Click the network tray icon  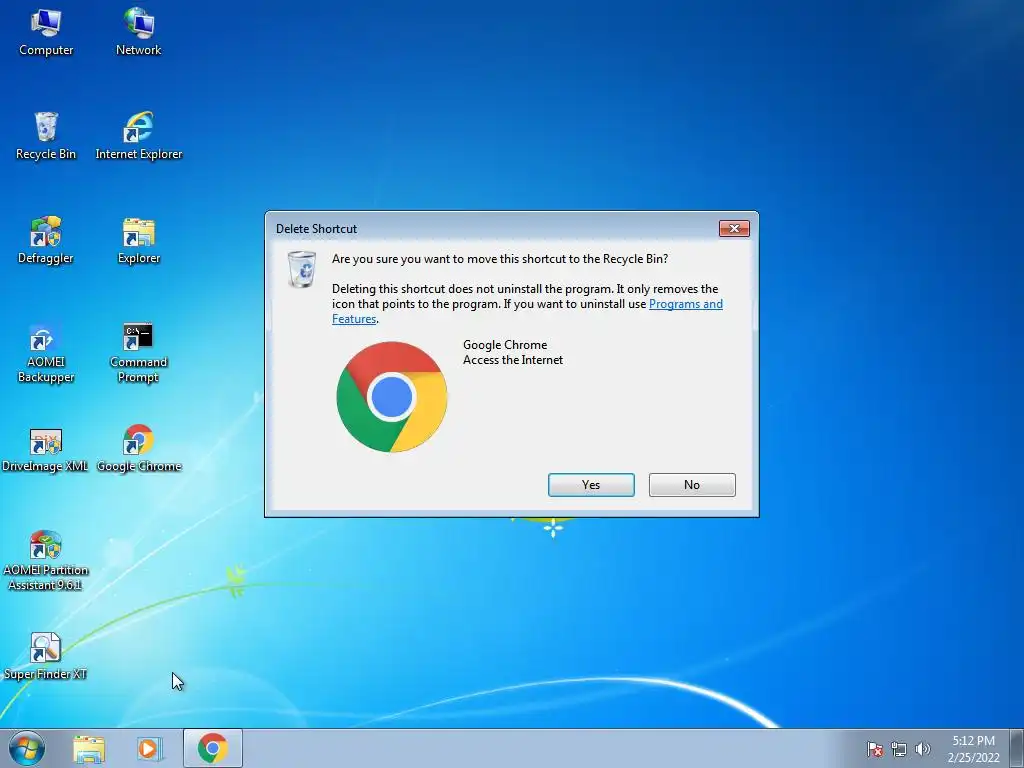pos(899,749)
